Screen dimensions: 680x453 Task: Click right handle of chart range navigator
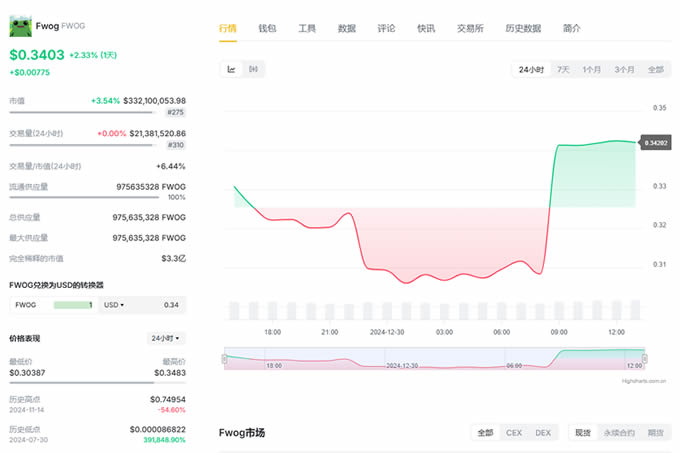click(645, 359)
